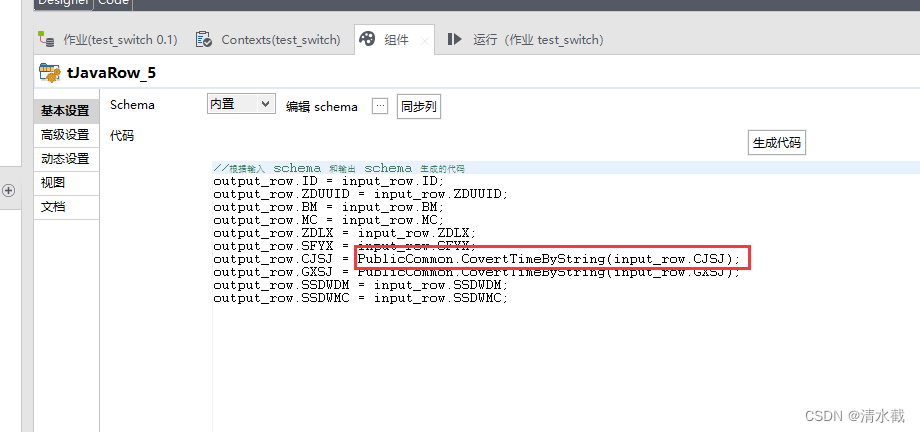Click the output_row.SFYX code line
Image resolution: width=920 pixels, height=432 pixels.
[x=345, y=246]
